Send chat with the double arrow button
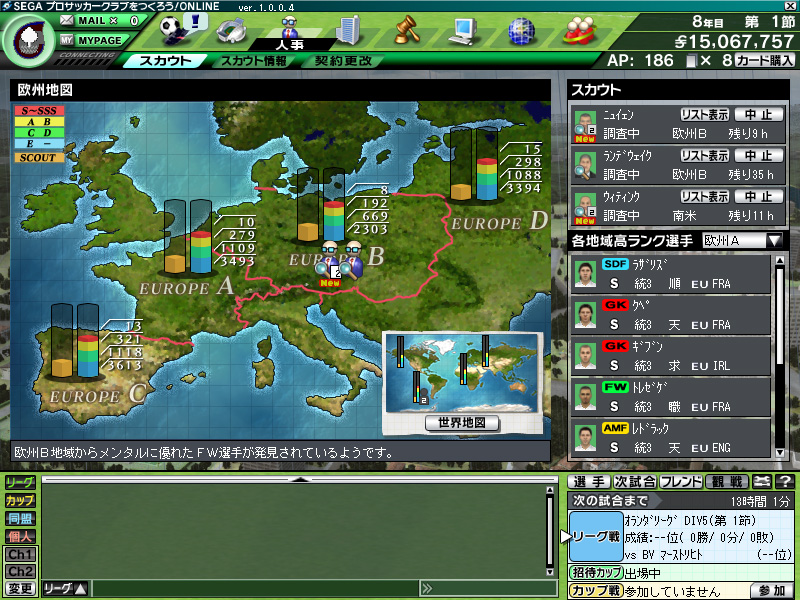Viewport: 800px width, 600px height. tap(428, 588)
